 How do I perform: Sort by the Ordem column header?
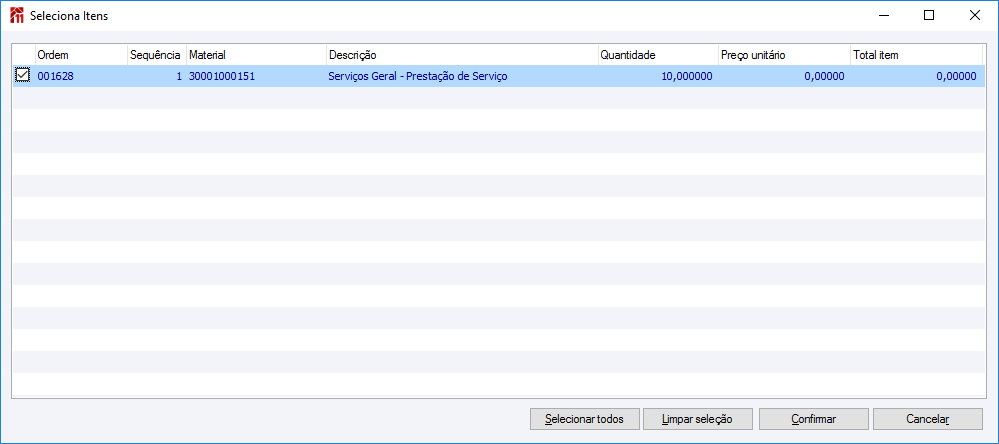pos(80,54)
